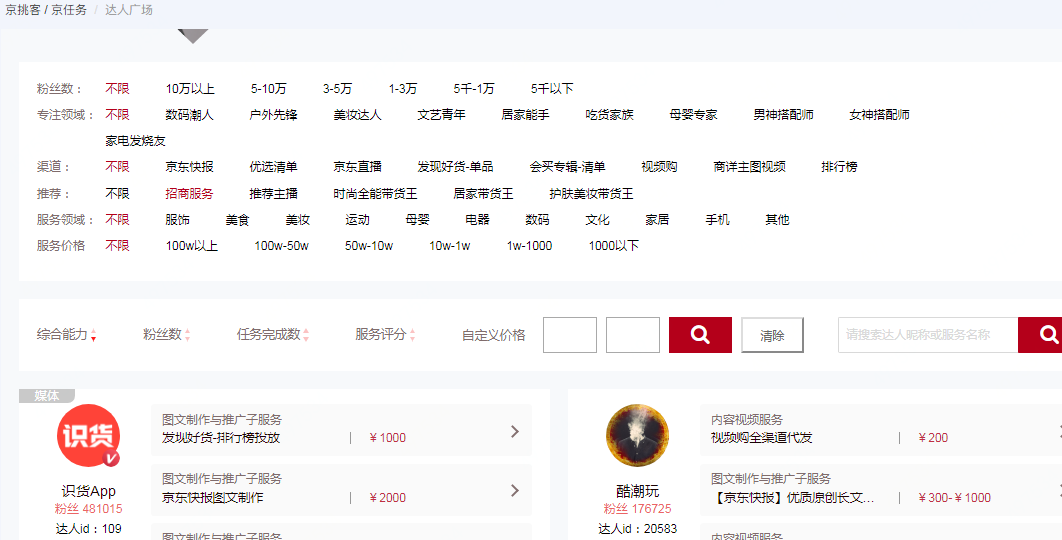Choose 10w-1w service price

point(450,246)
